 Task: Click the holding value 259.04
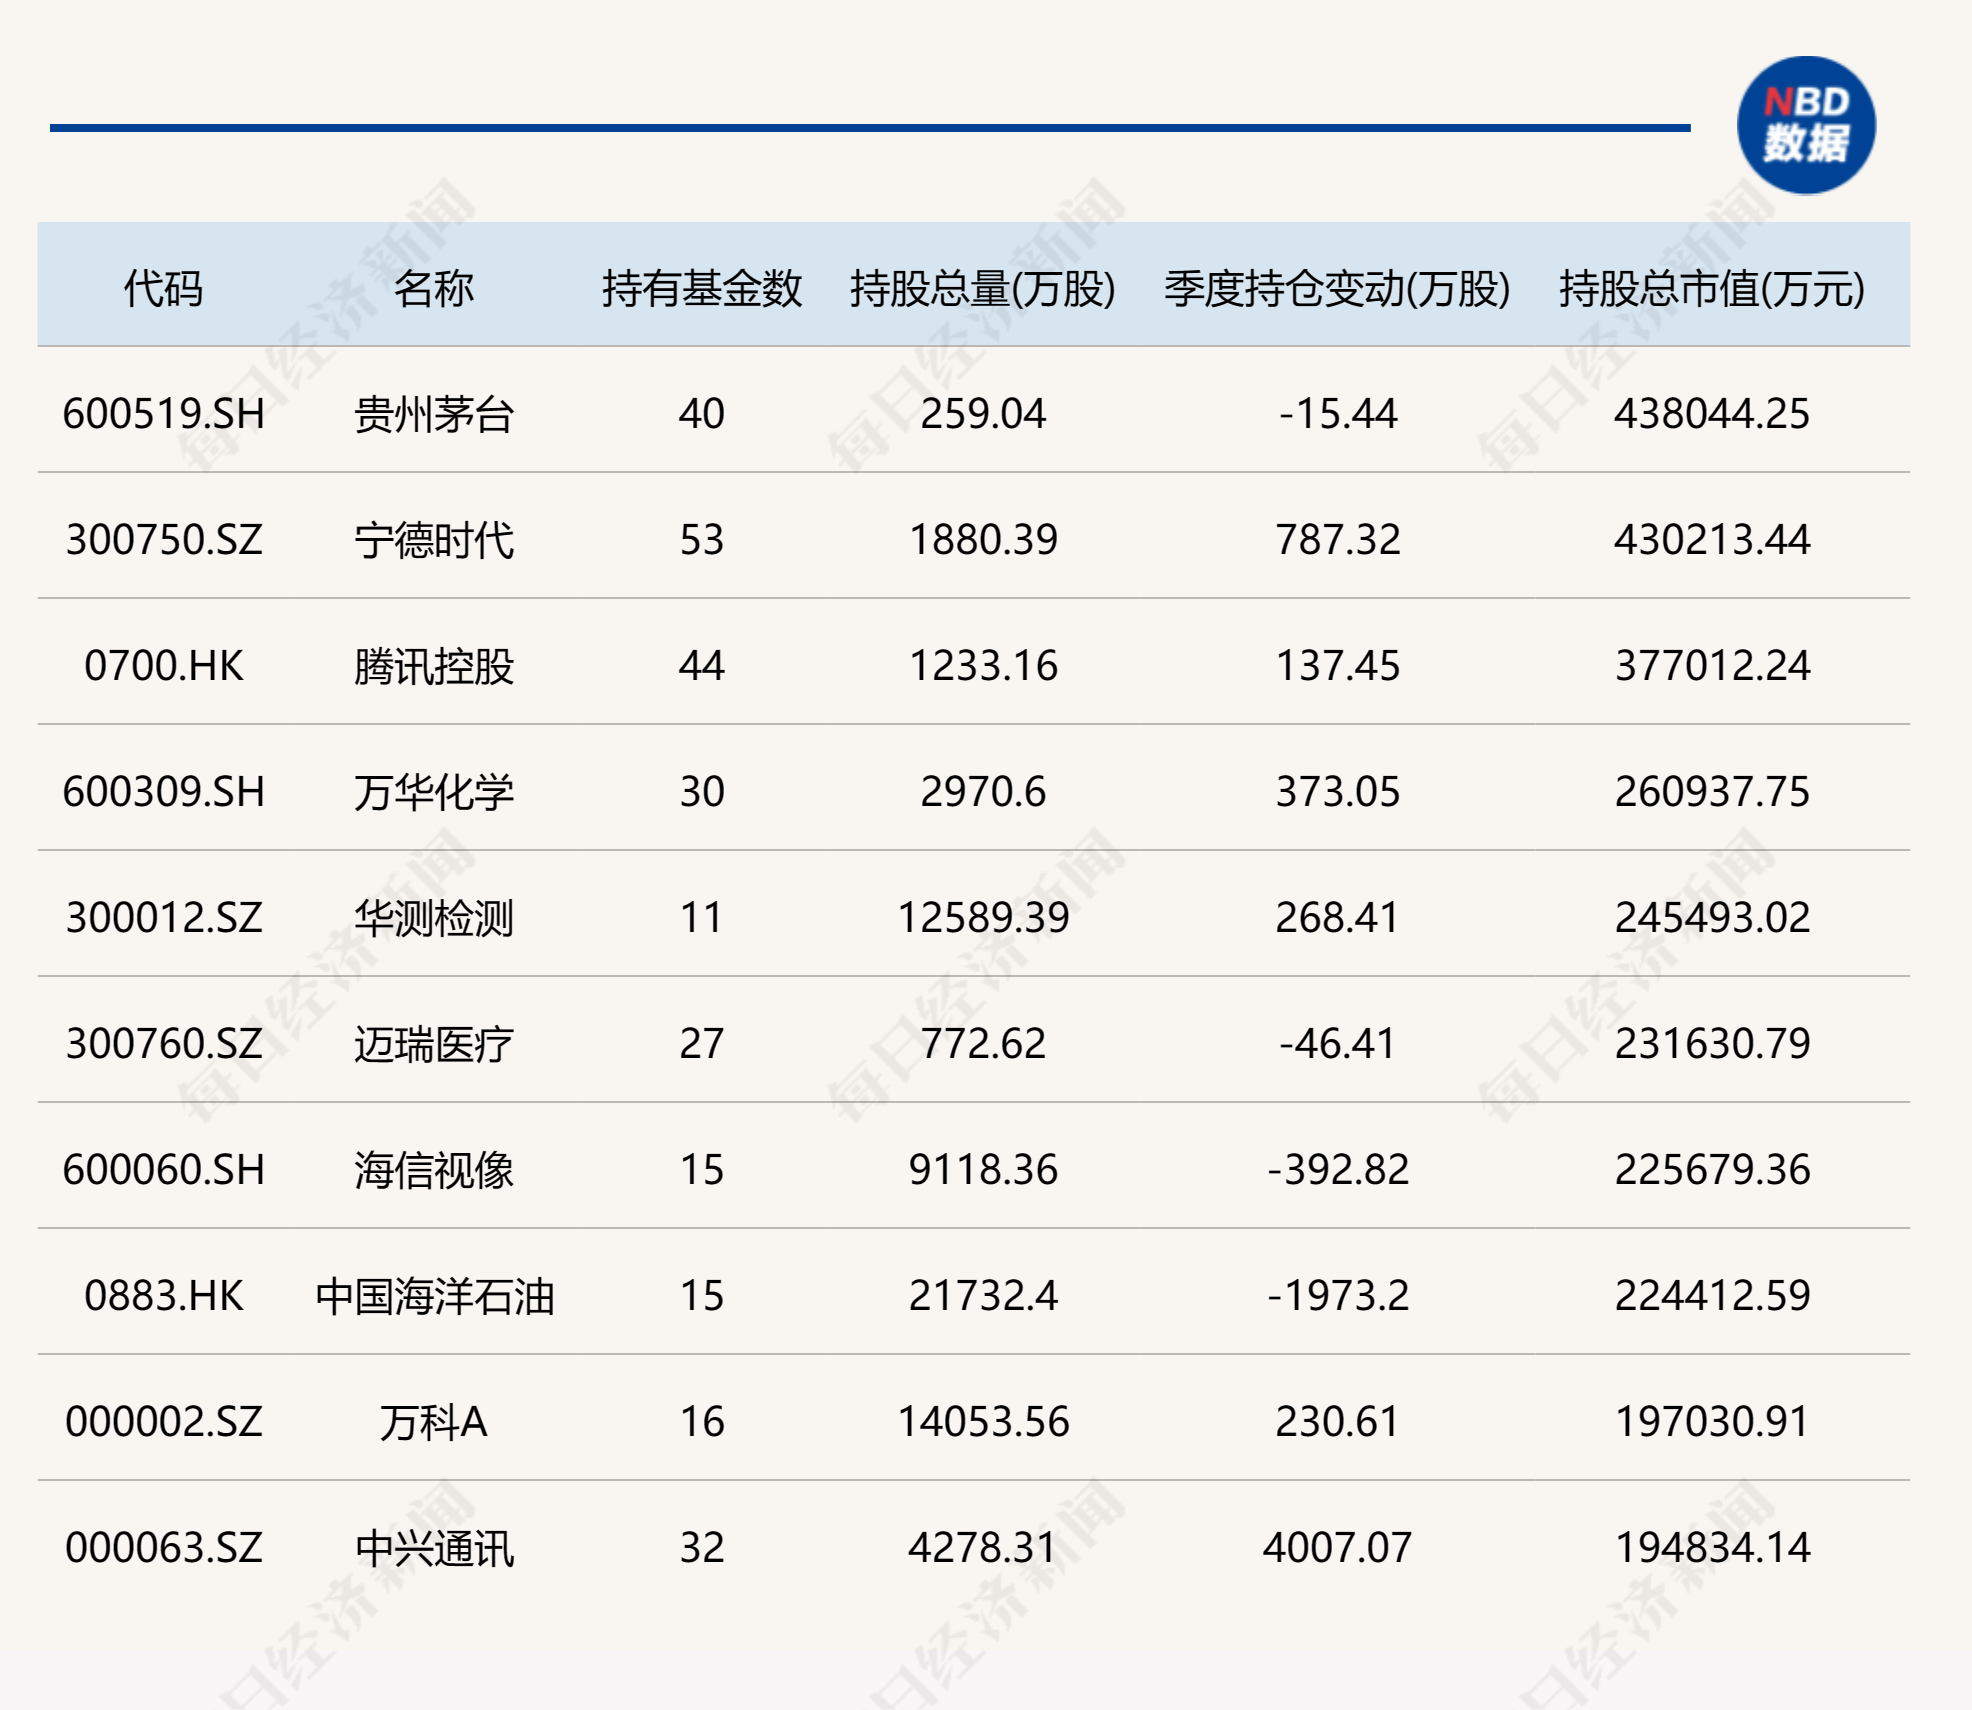(983, 414)
